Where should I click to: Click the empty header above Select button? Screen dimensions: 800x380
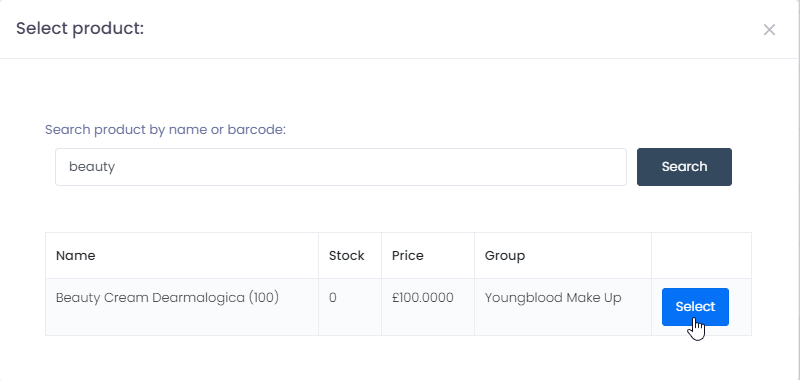[x=701, y=256]
